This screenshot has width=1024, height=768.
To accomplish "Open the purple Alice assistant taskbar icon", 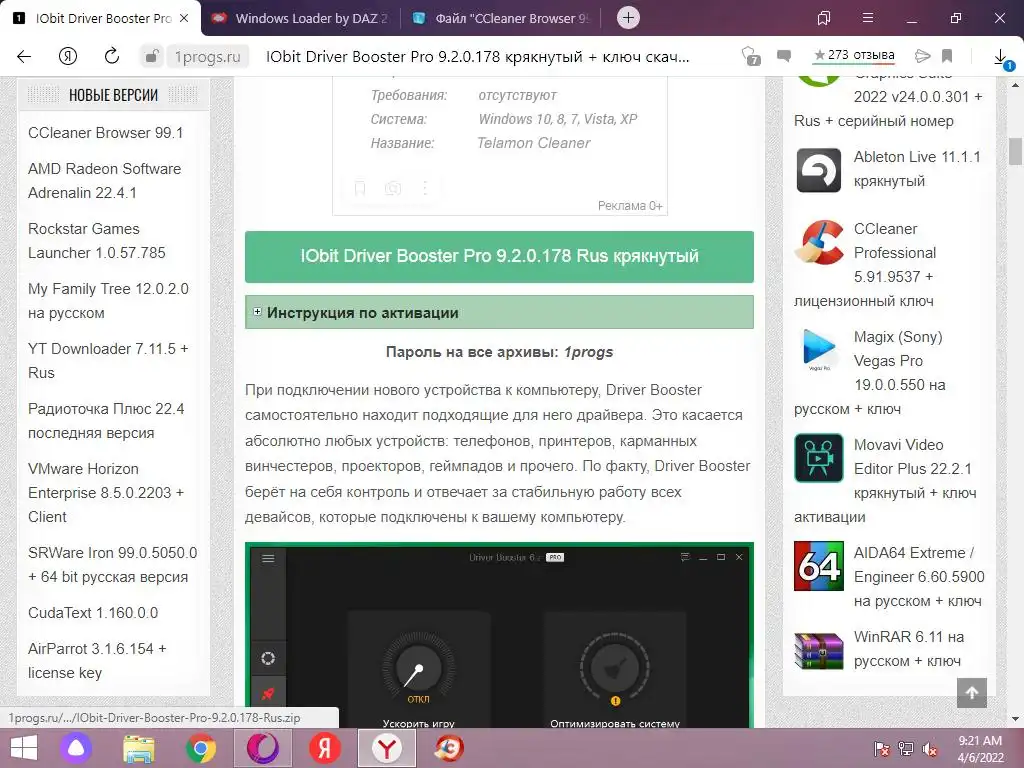I will pos(77,748).
